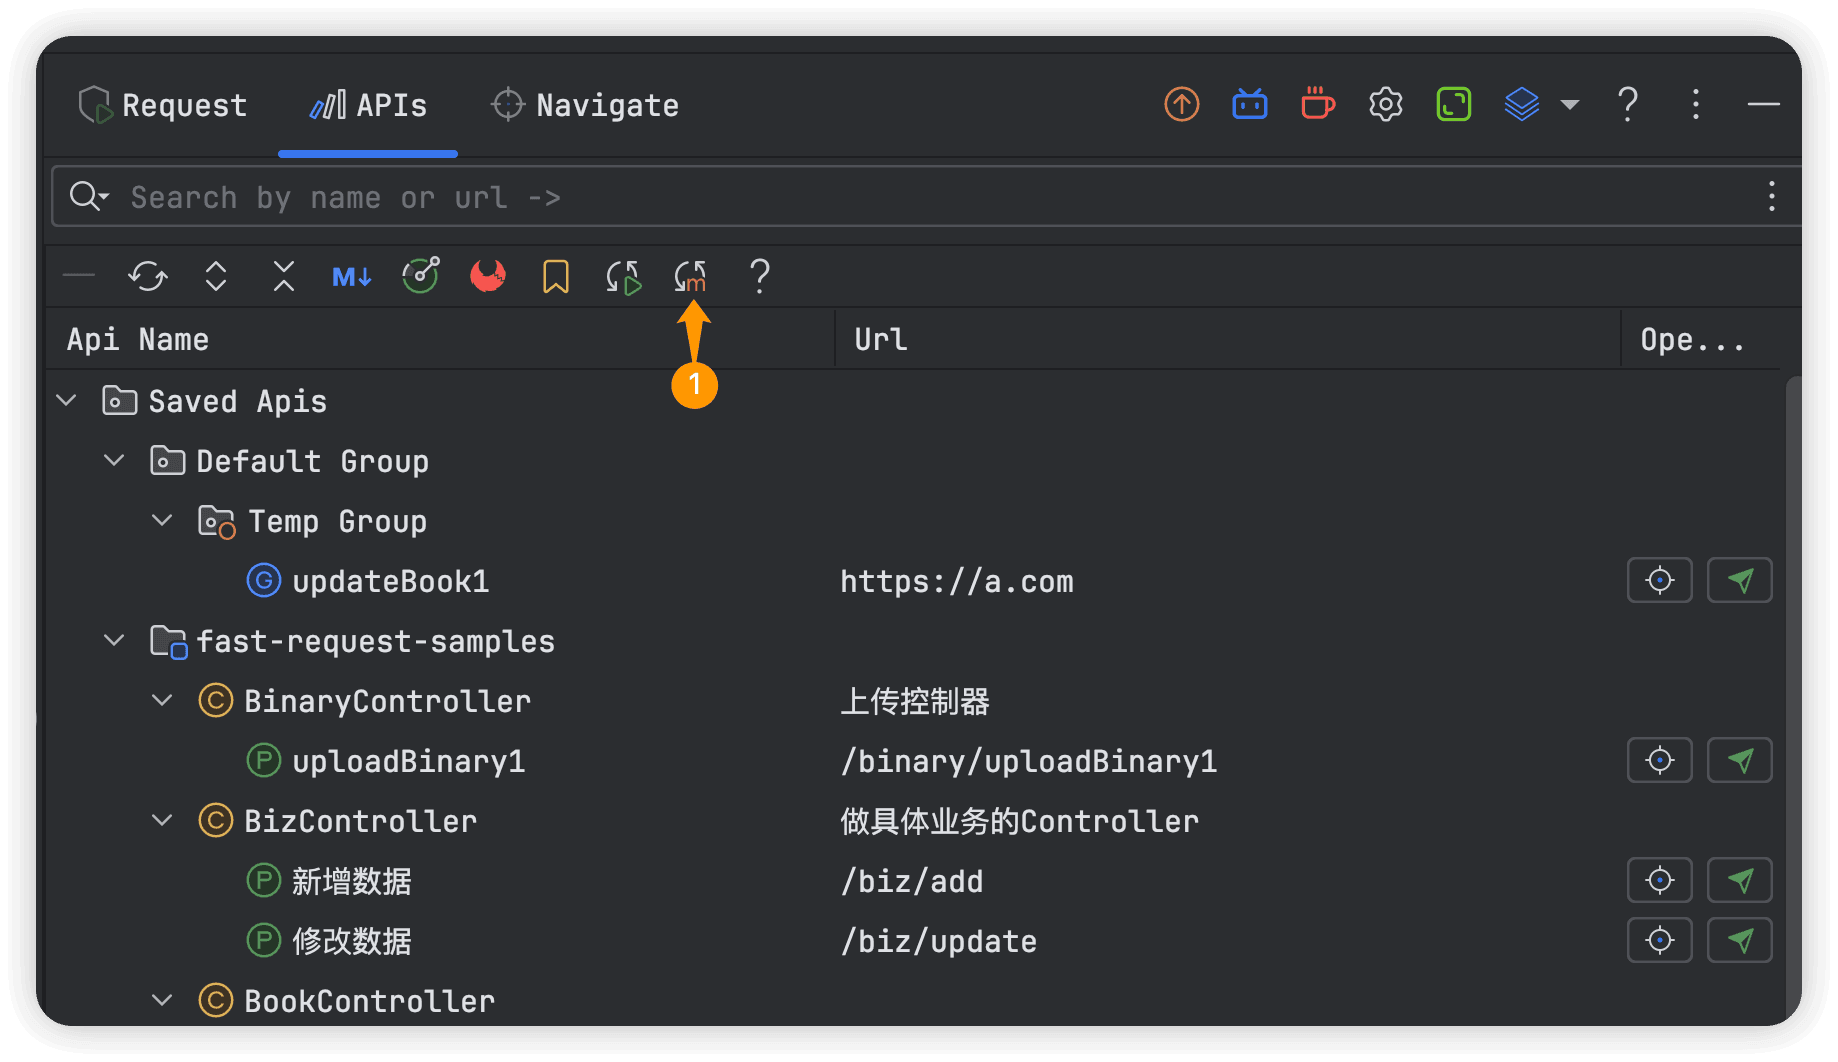
Task: Click the refresh APIs toolbar icon
Action: 148,276
